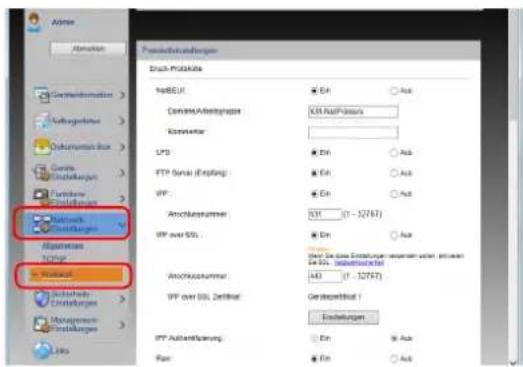Open the Allgemein submenu entry
The image size is (523, 367).
point(63,246)
